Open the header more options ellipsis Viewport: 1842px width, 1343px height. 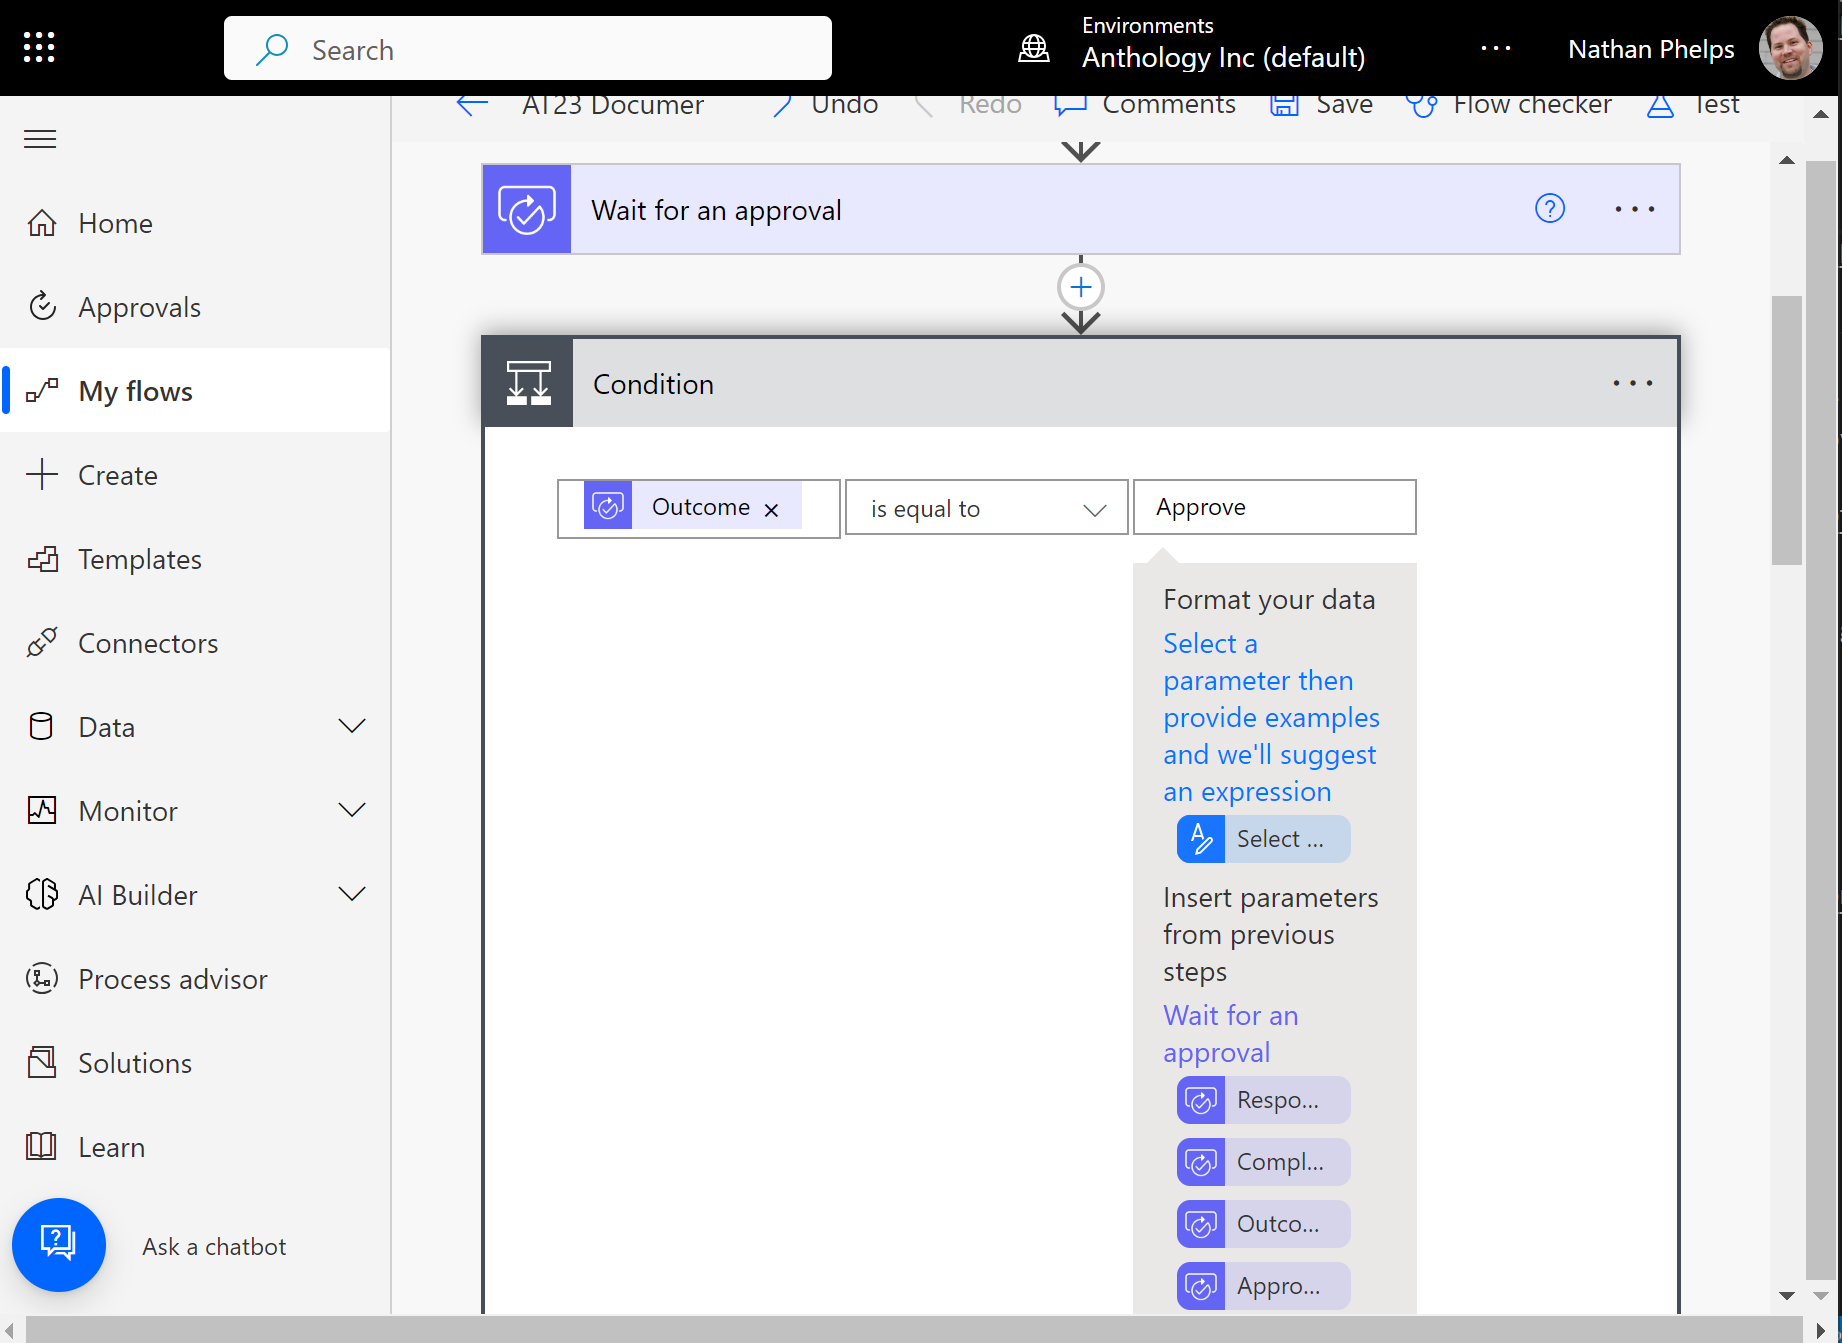point(1496,48)
